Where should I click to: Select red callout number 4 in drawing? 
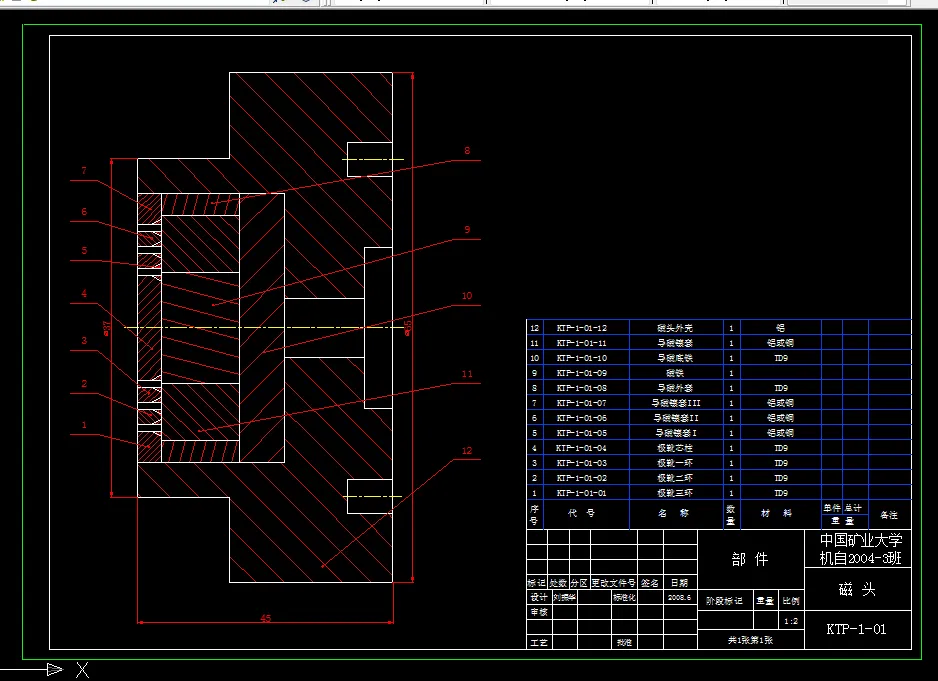(84, 293)
